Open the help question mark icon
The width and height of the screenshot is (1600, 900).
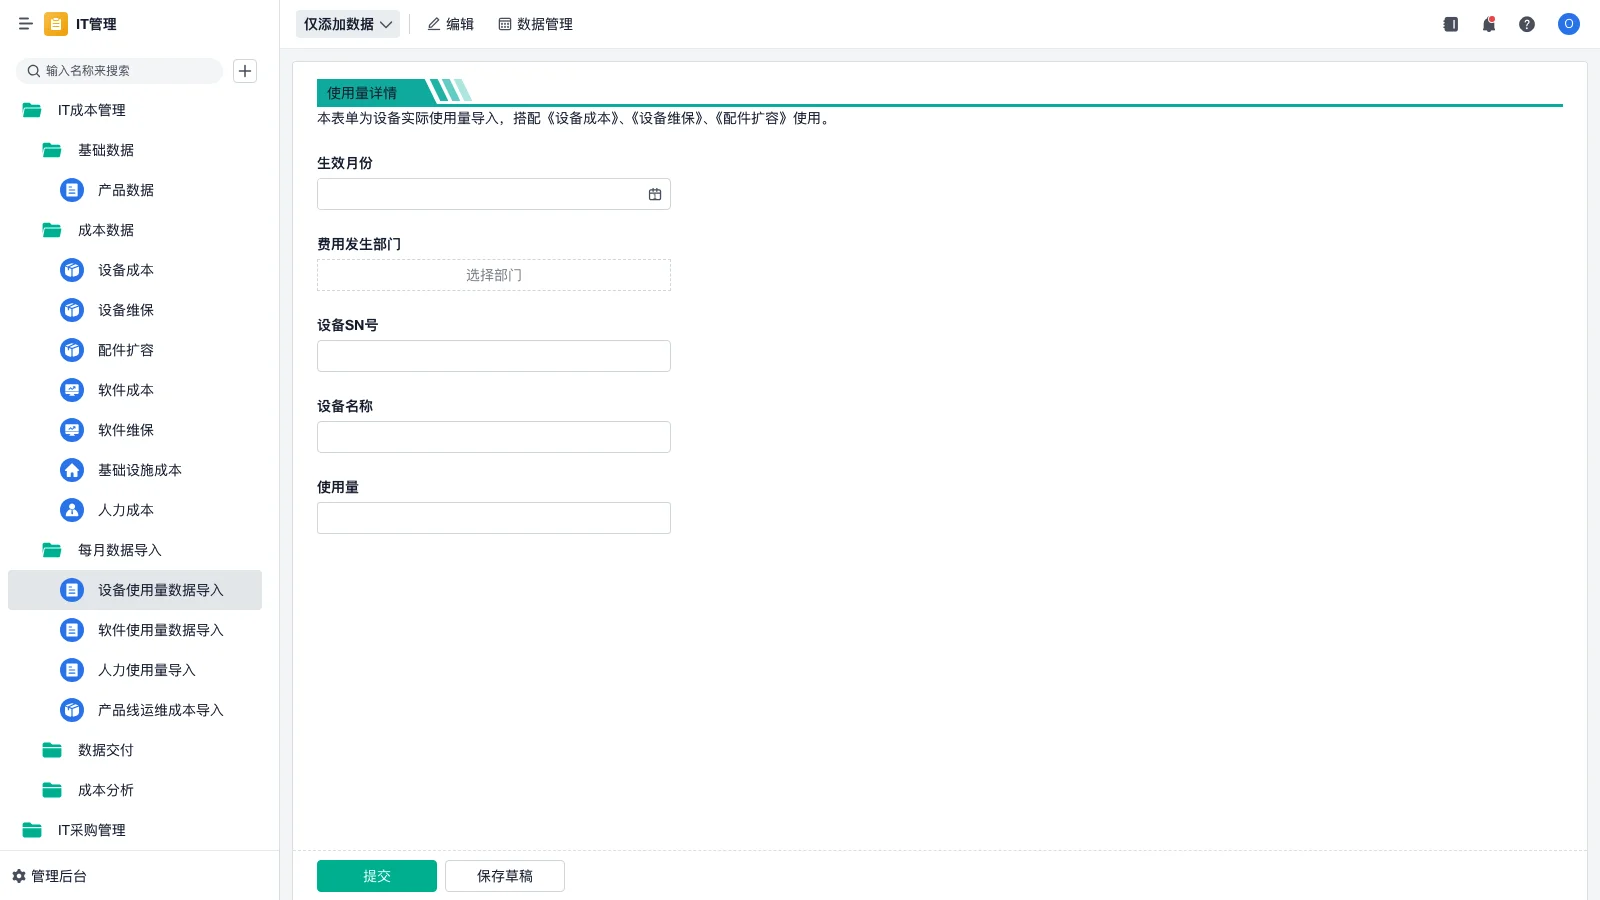(1527, 24)
